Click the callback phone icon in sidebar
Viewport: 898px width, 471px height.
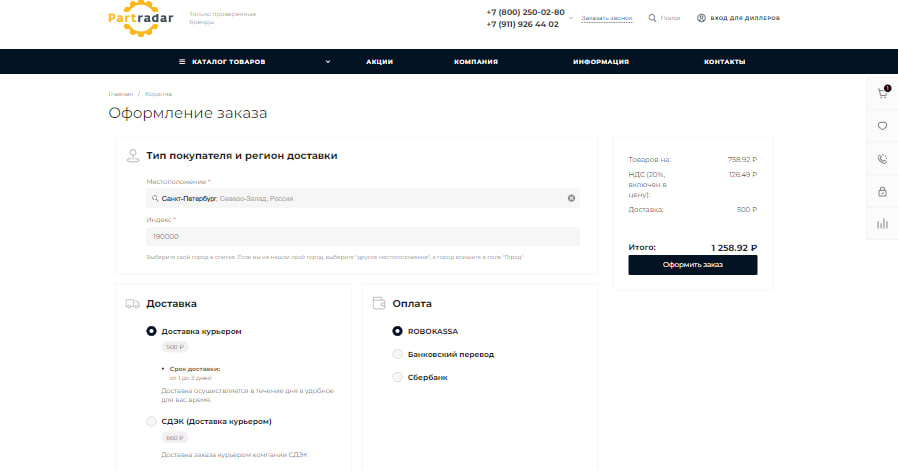click(883, 159)
